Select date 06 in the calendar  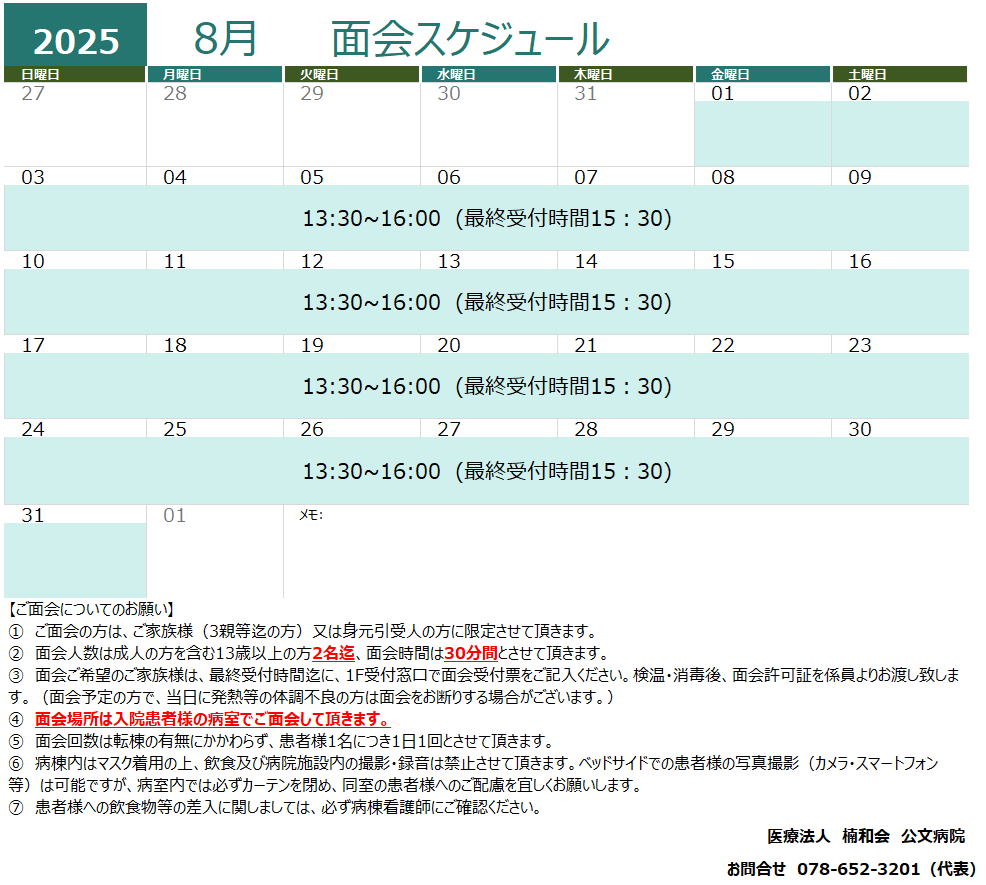(449, 177)
